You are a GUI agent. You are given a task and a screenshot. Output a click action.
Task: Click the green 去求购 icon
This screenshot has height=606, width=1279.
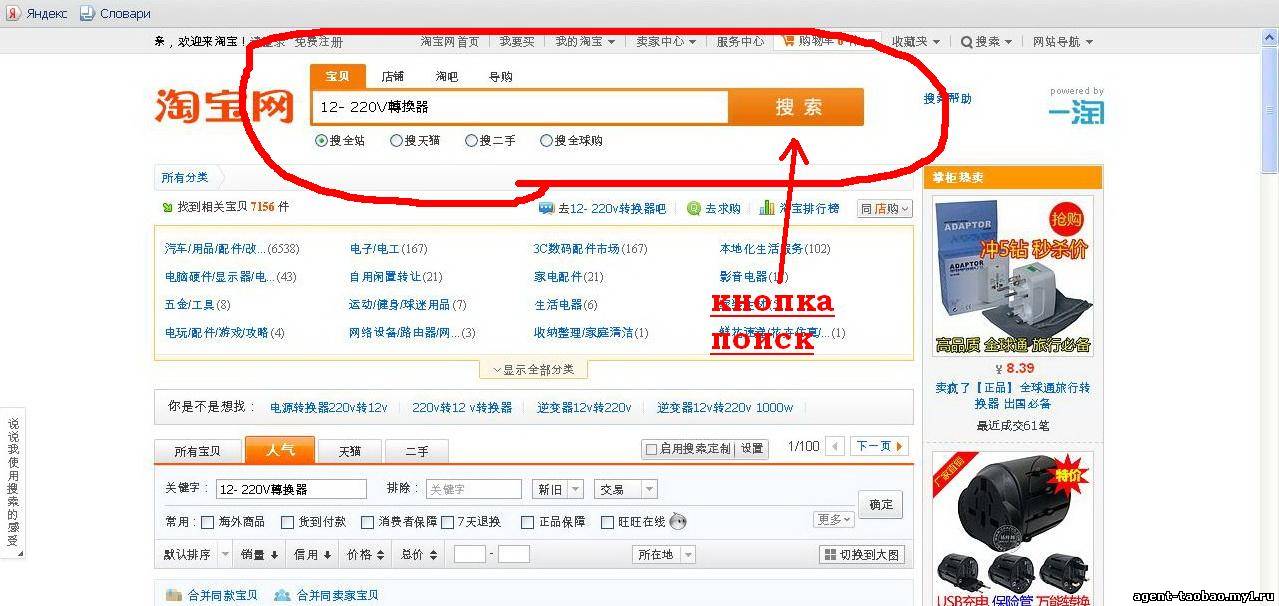pyautogui.click(x=694, y=208)
